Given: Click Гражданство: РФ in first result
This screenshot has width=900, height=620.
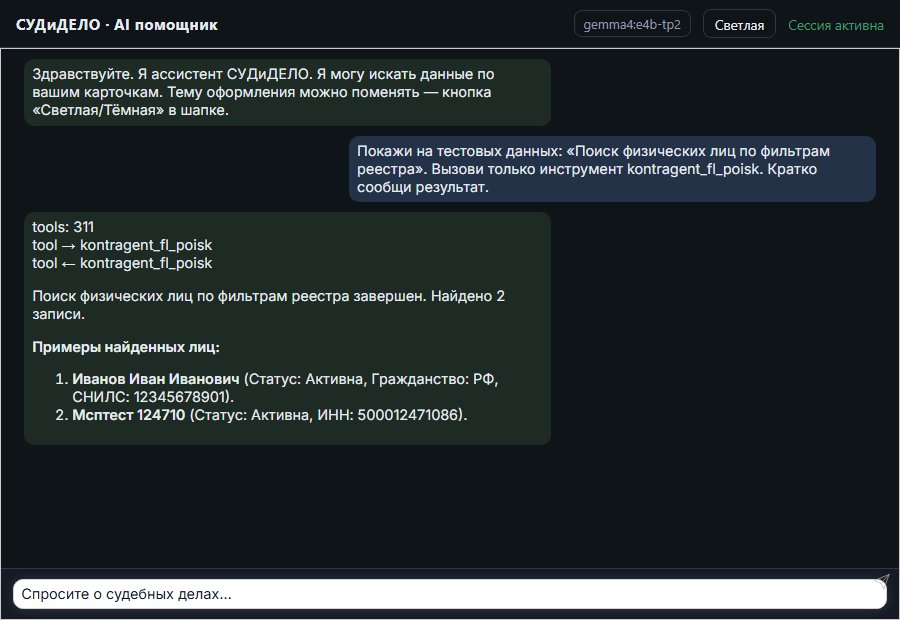Looking at the screenshot, I should pos(433,379).
